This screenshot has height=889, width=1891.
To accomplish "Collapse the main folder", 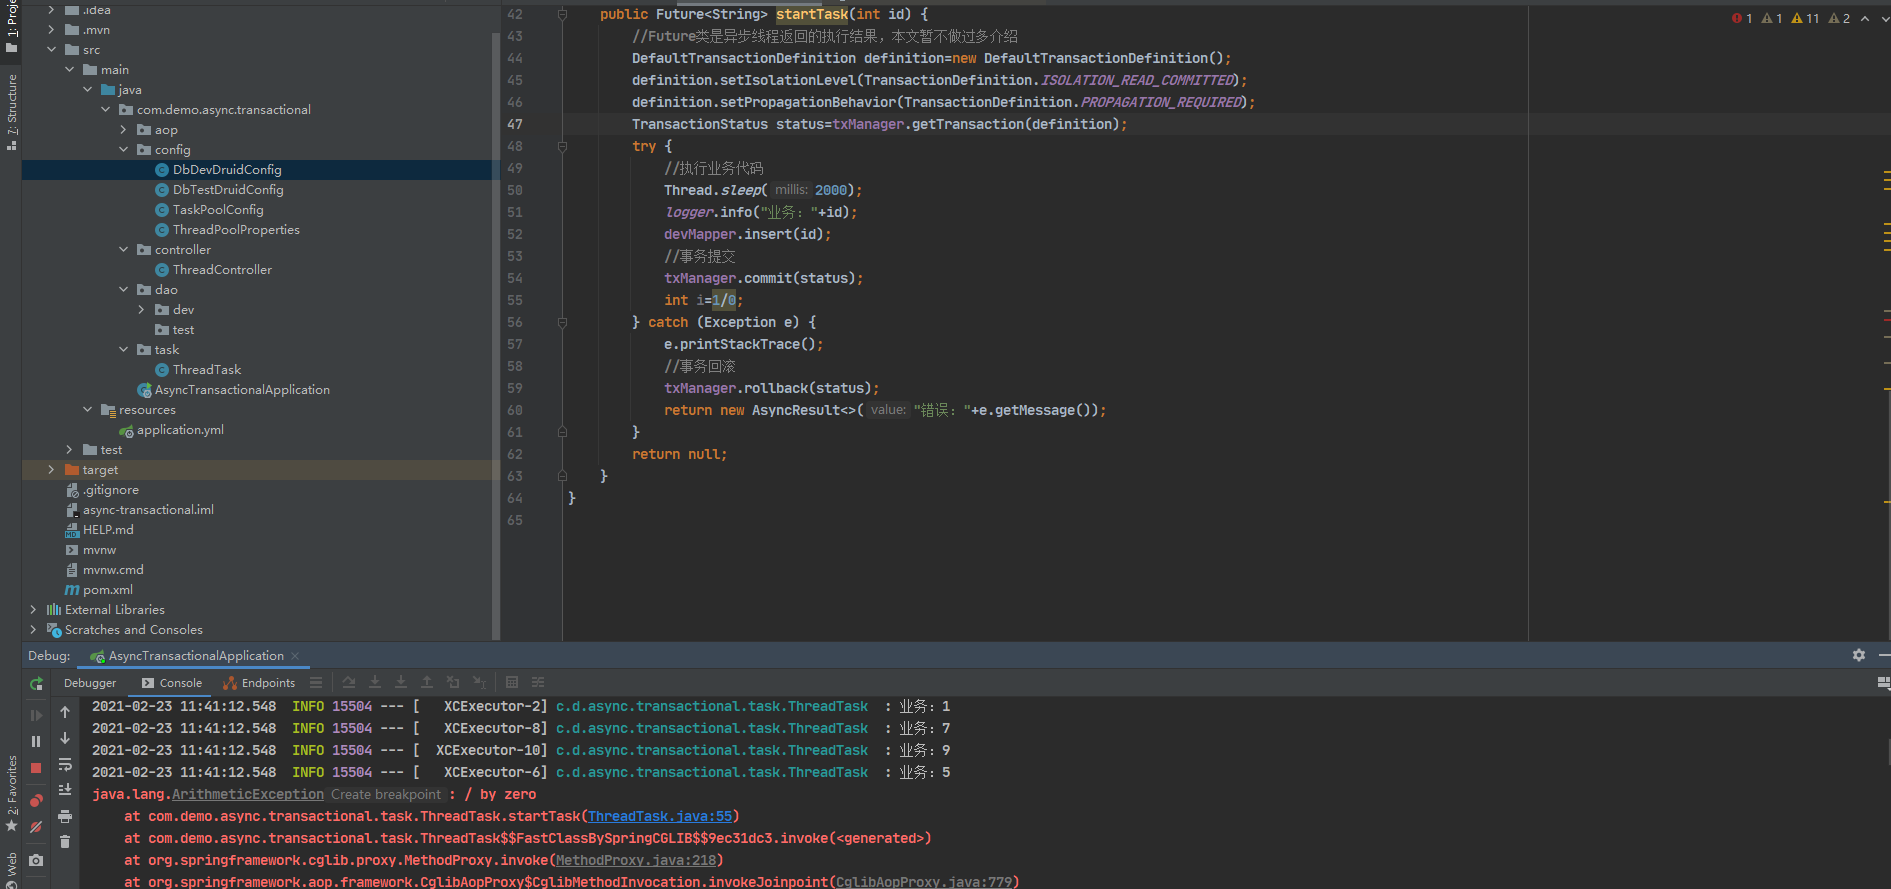I will 69,70.
